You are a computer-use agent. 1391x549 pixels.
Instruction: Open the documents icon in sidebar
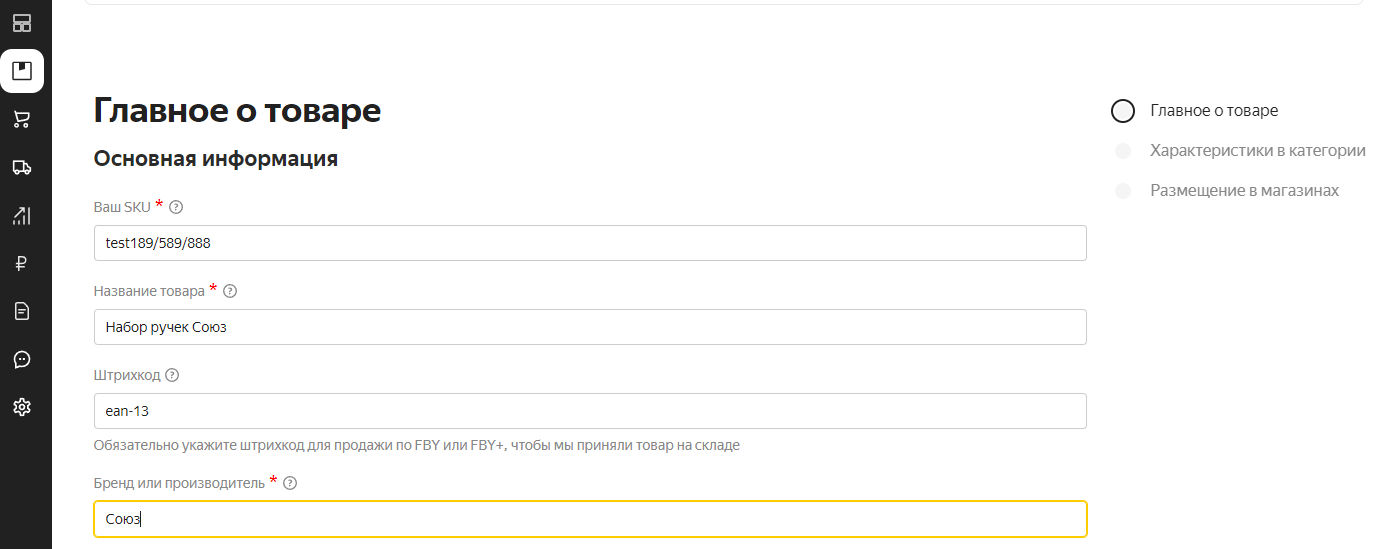22,311
